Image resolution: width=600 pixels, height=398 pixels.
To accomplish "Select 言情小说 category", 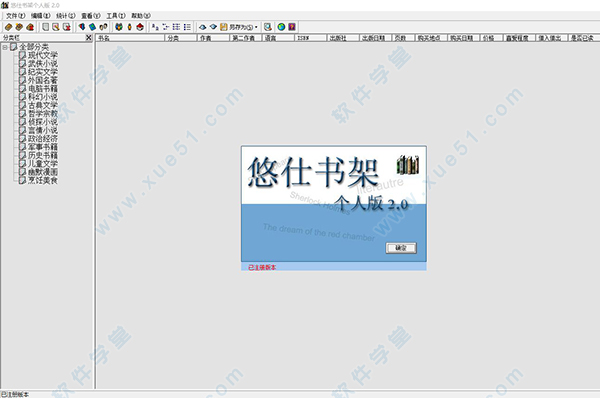I will pyautogui.click(x=42, y=130).
